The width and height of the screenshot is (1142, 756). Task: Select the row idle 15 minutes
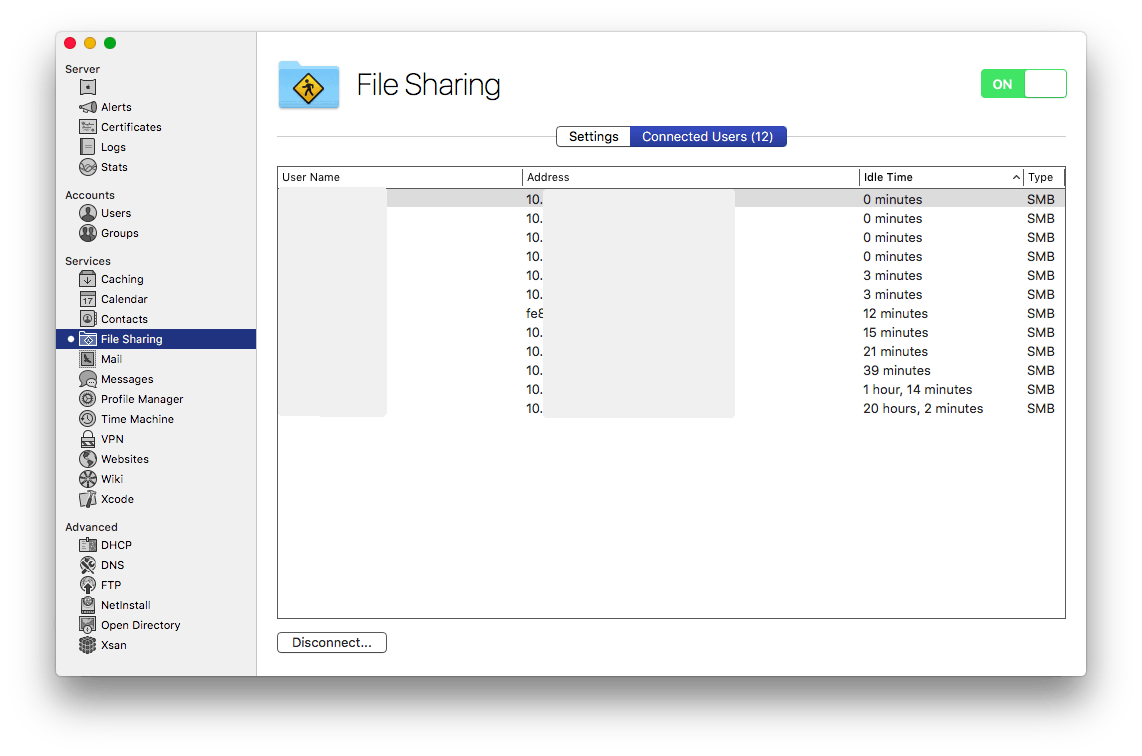(x=671, y=332)
